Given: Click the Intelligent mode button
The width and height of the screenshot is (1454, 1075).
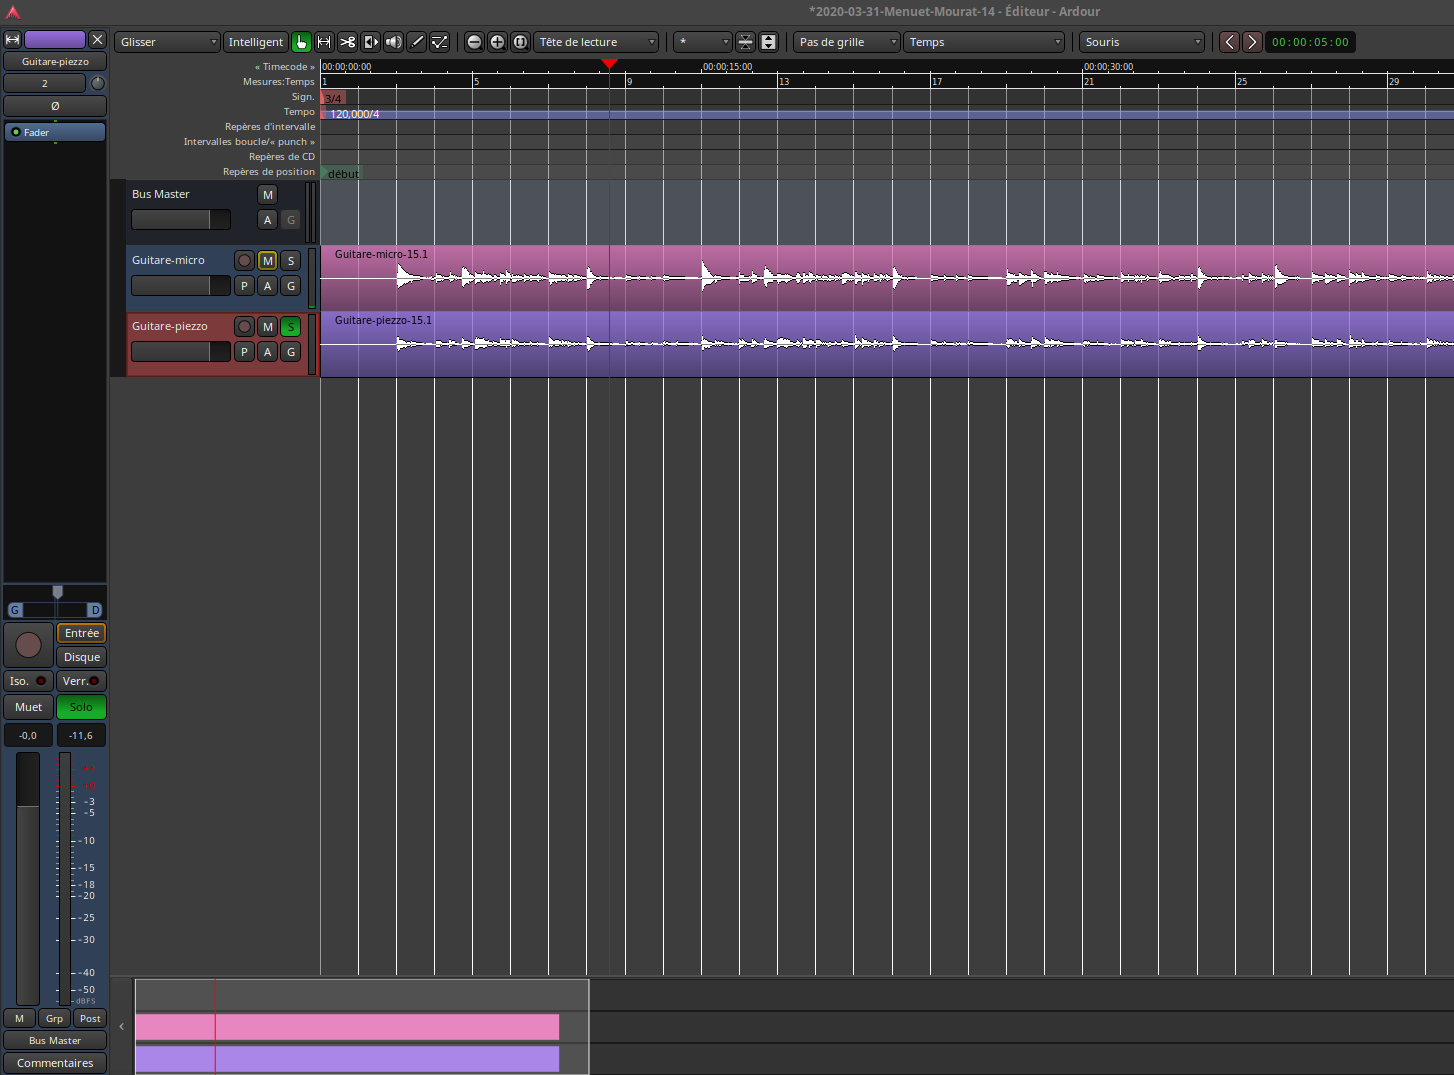Looking at the screenshot, I should coord(255,42).
